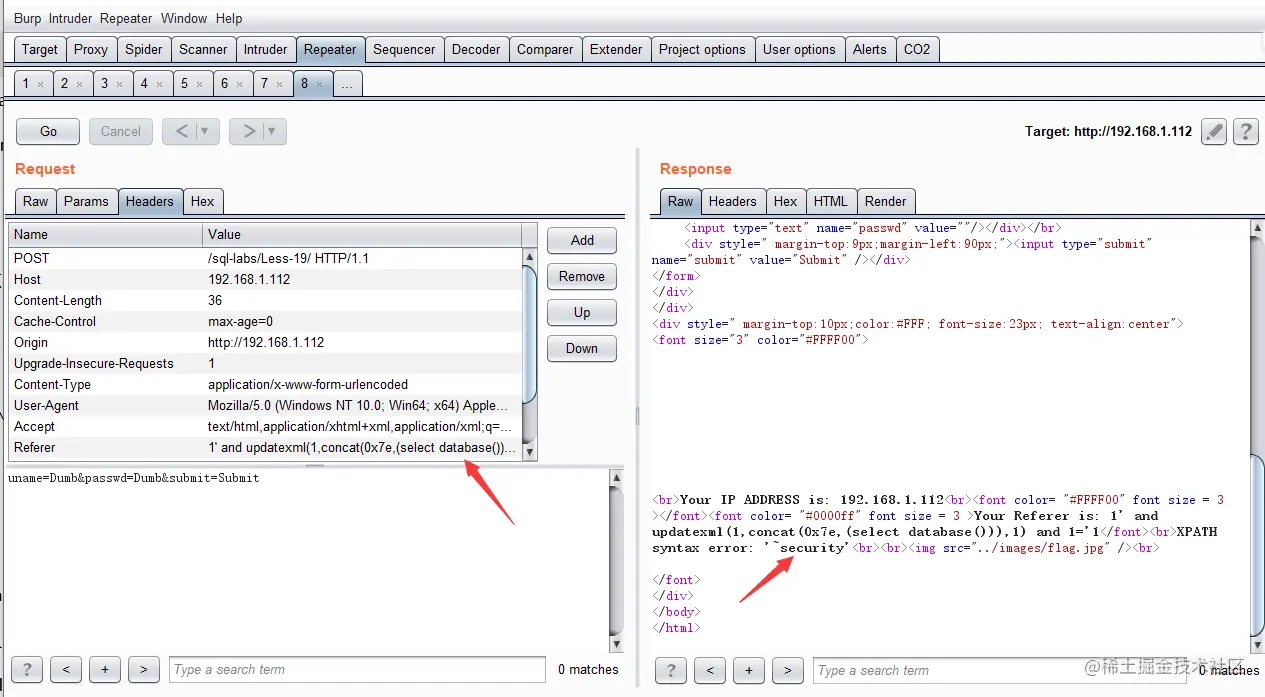Switch request view to Hex tab
The width and height of the screenshot is (1265, 697).
coord(203,201)
